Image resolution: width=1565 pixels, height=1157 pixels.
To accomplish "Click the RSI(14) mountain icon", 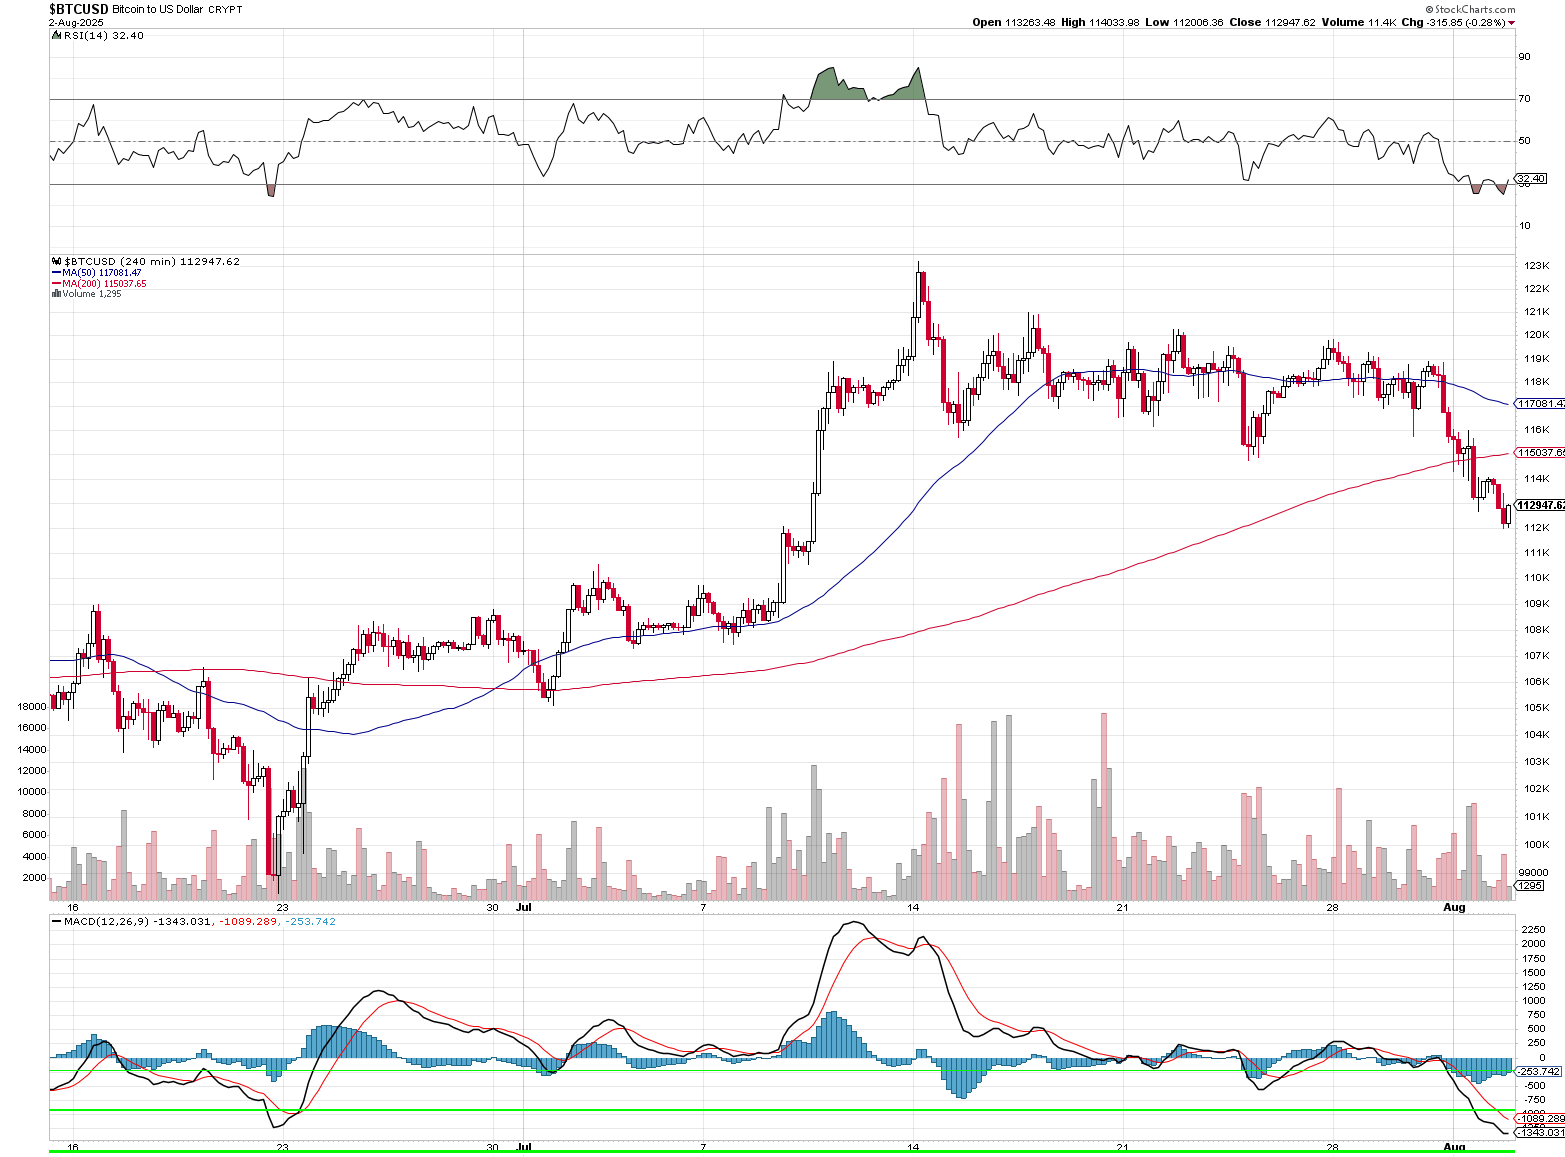I will coord(56,36).
